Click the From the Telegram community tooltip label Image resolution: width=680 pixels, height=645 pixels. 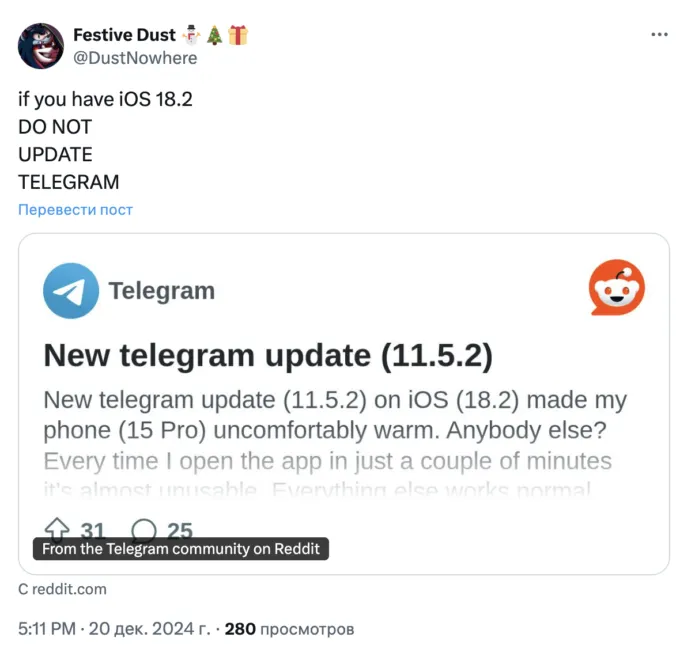point(181,549)
